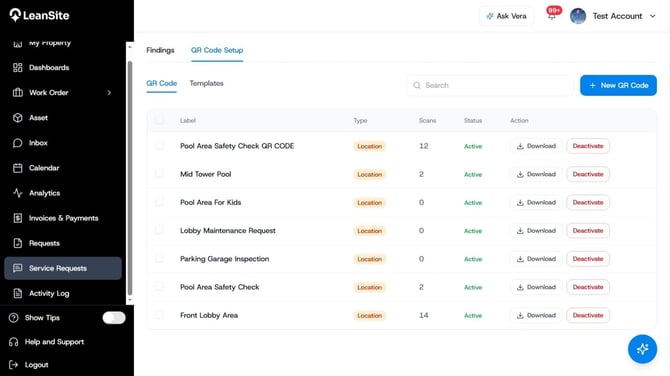Expand the Work Order submenu chevron
The image size is (670, 376).
coord(109,92)
